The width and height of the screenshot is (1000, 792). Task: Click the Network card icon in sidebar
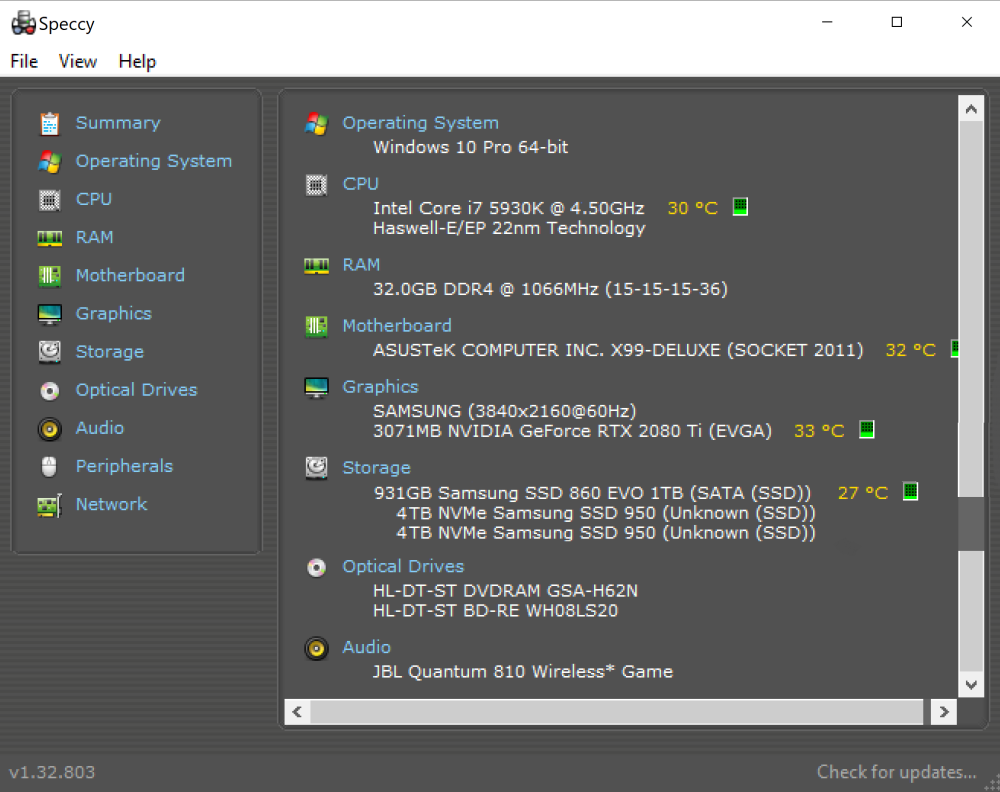coord(49,504)
